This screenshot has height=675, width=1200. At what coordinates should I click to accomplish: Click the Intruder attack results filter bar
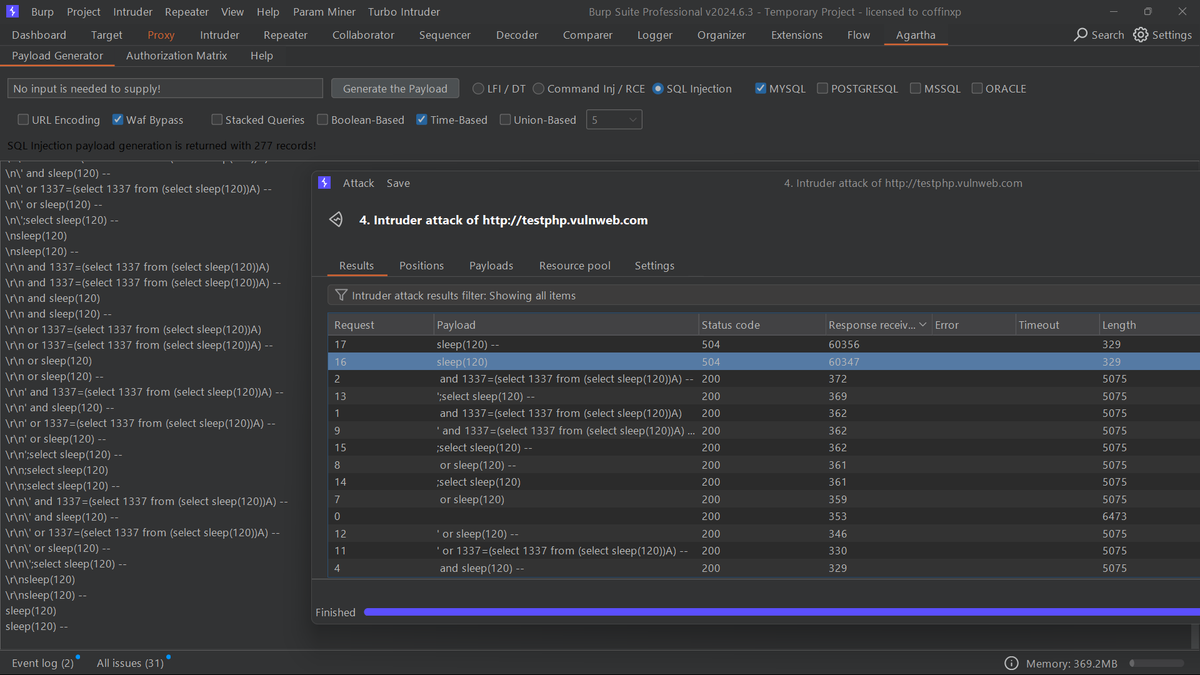763,295
